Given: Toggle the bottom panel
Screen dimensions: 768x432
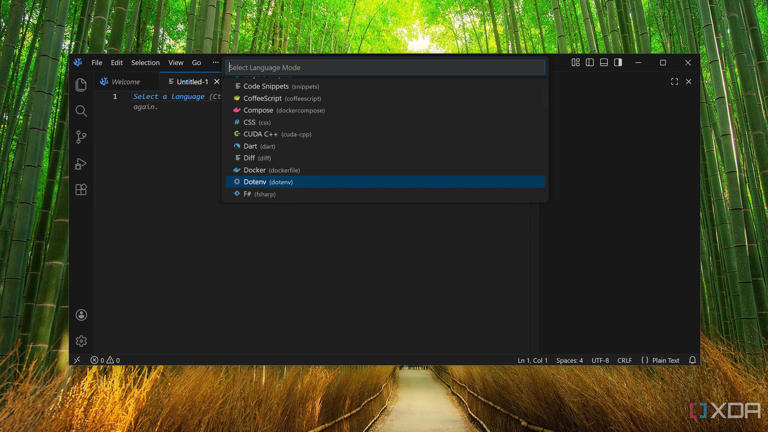Looking at the screenshot, I should [x=604, y=62].
